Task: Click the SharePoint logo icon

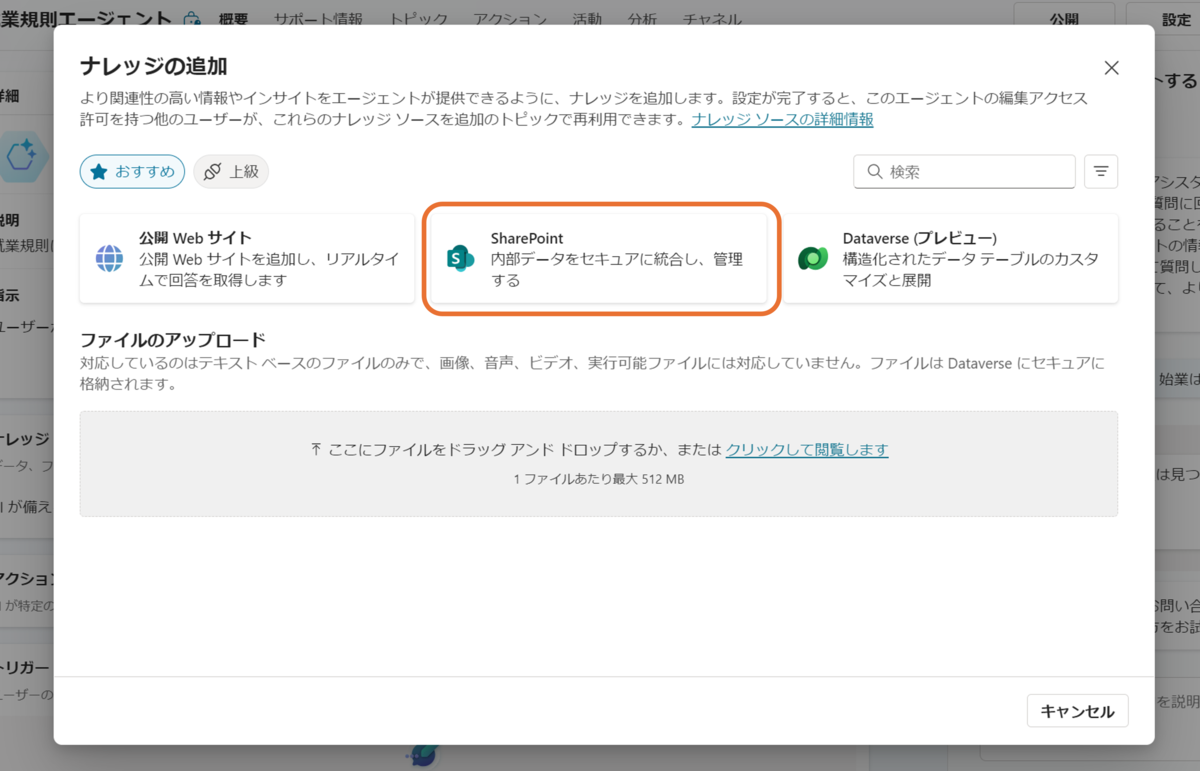Action: (460, 258)
